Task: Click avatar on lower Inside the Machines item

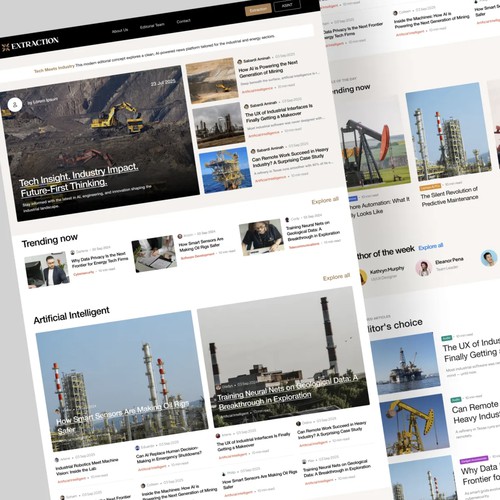Action: [x=143, y=486]
